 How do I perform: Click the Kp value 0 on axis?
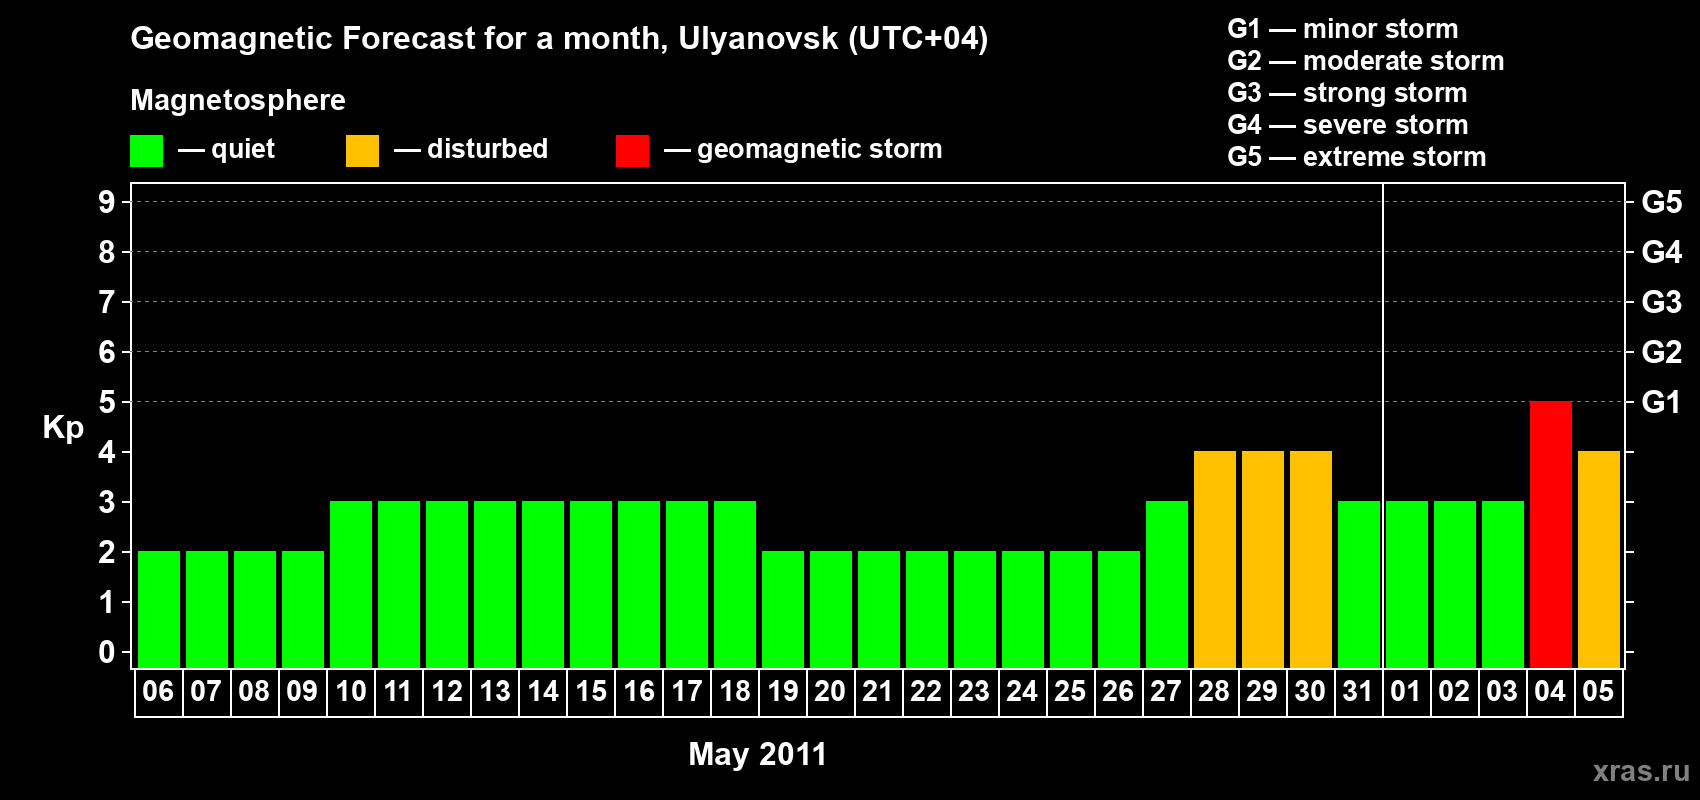(x=107, y=652)
